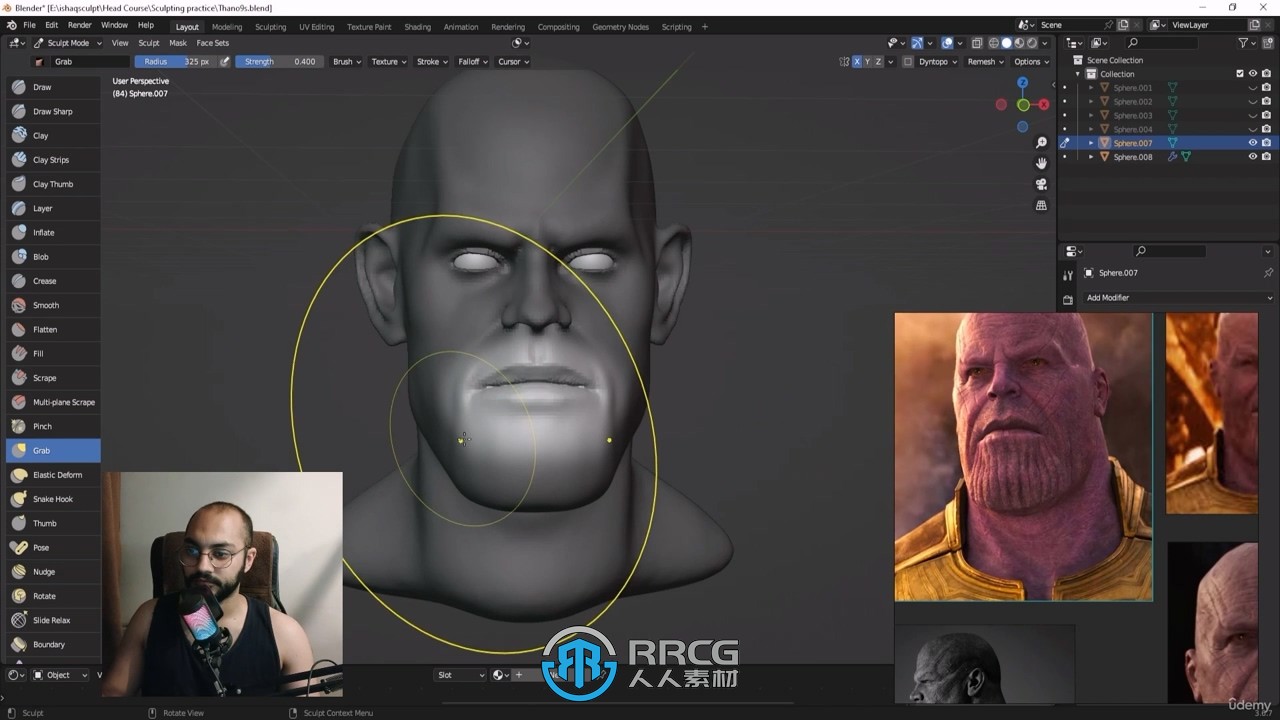This screenshot has height=720, width=1280.
Task: Select the Layer brush
Action: [x=53, y=208]
